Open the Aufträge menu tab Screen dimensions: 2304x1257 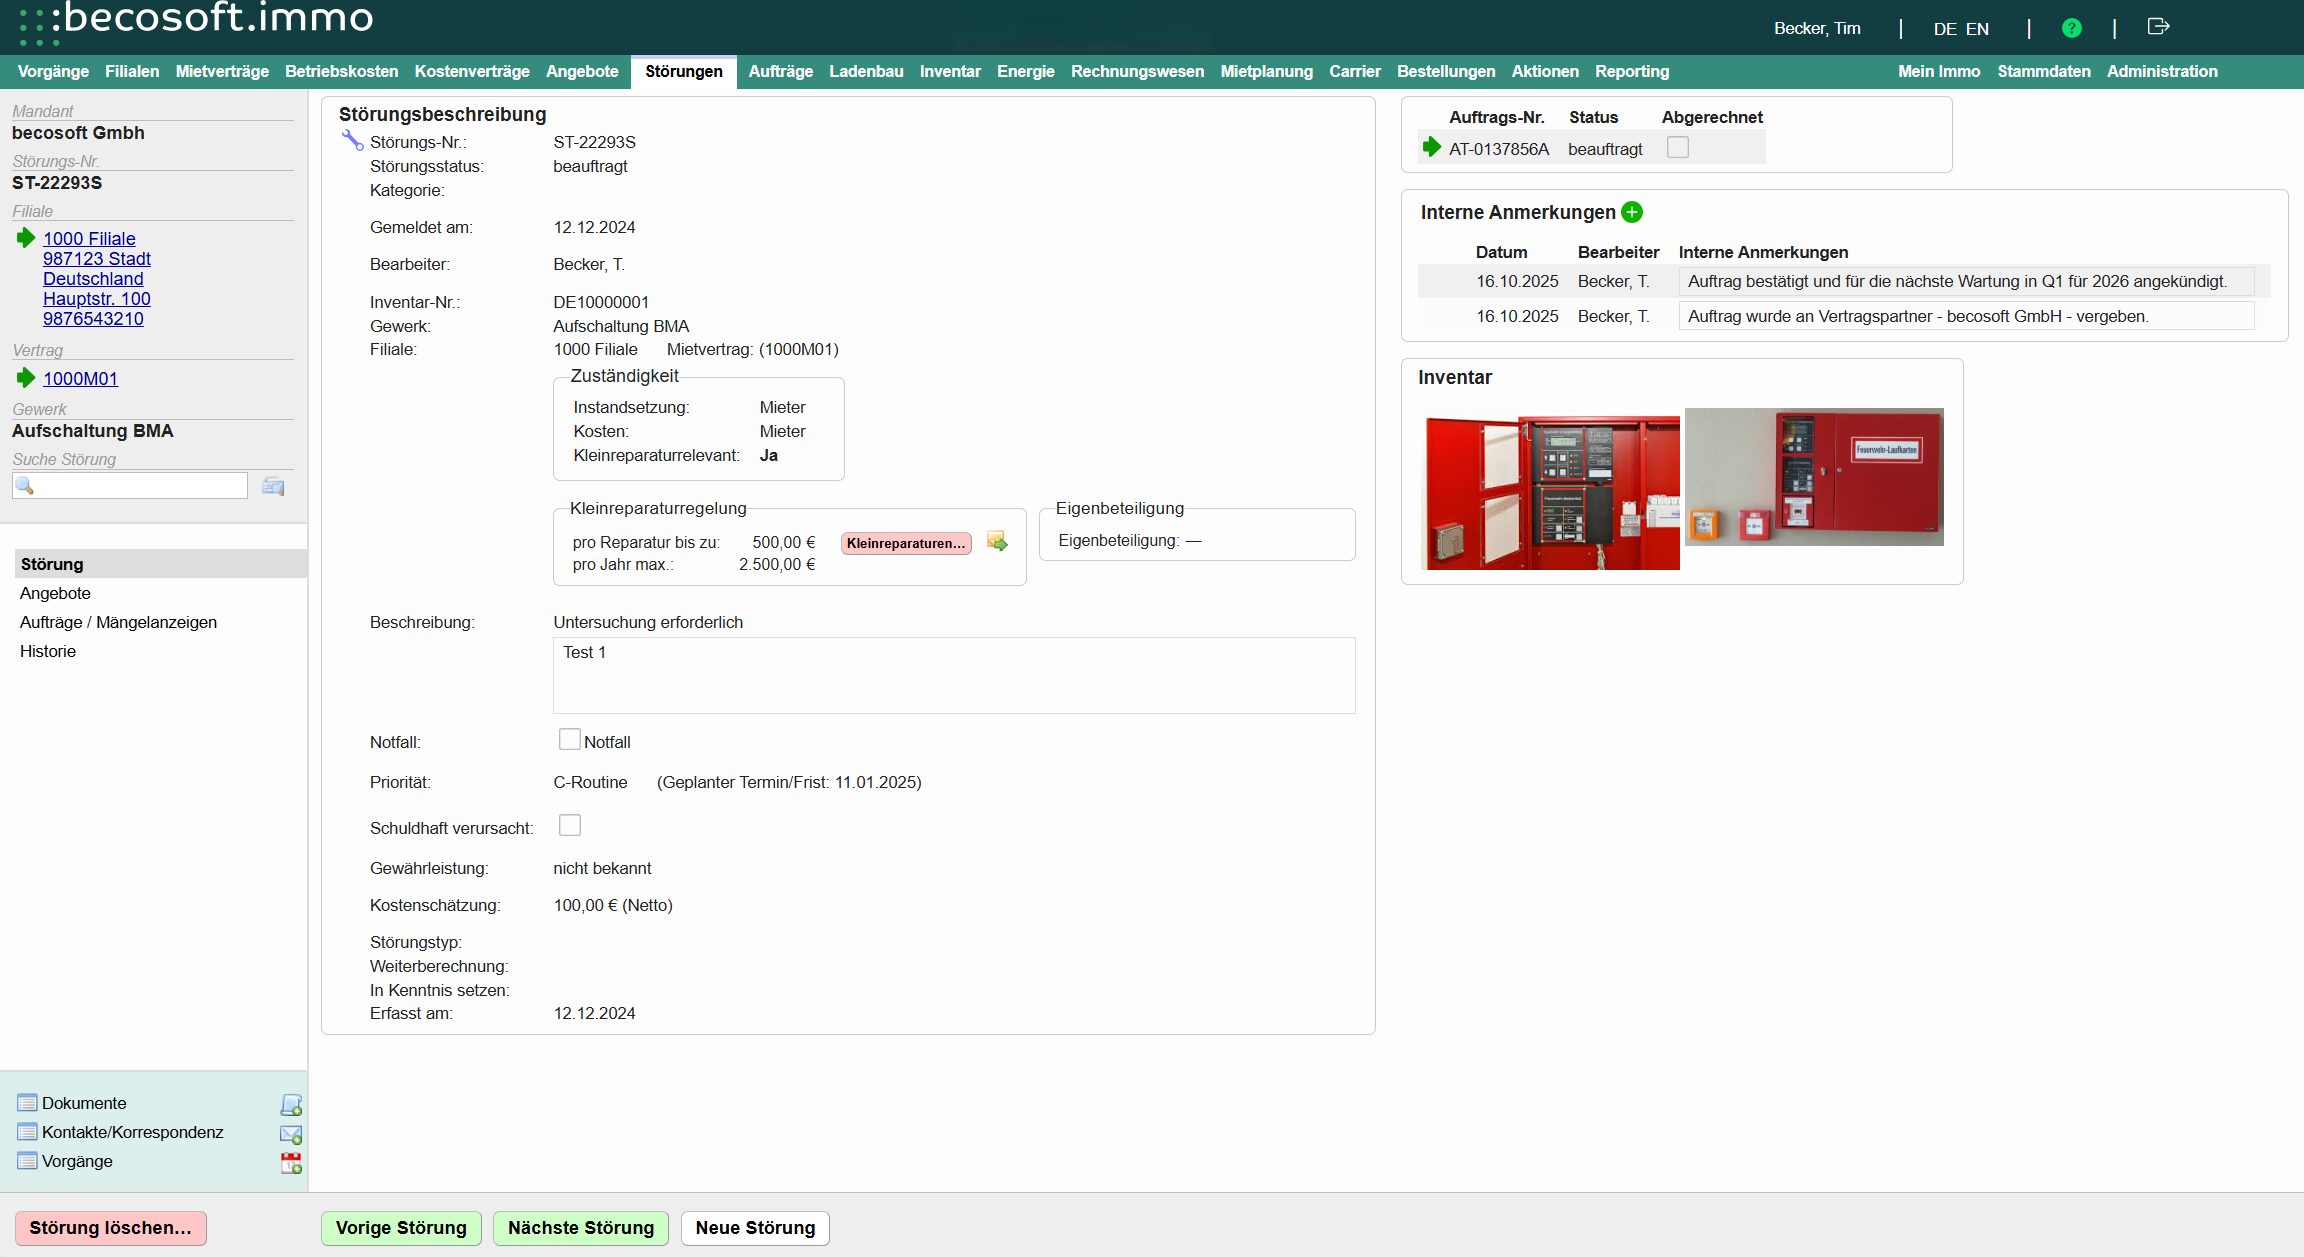(780, 71)
